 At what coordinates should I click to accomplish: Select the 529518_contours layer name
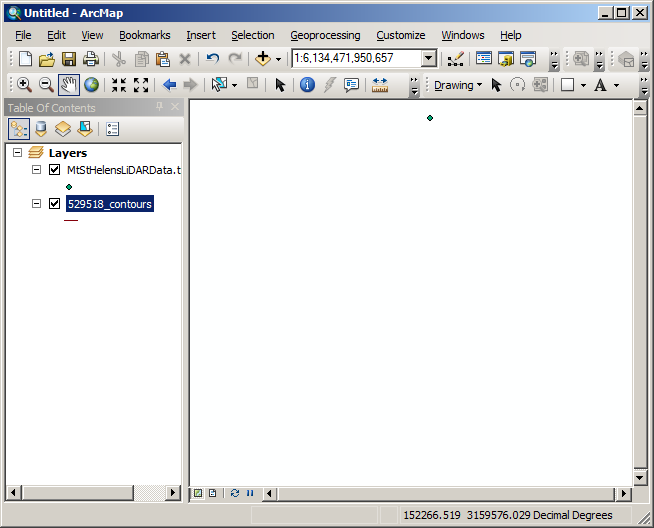(x=109, y=204)
